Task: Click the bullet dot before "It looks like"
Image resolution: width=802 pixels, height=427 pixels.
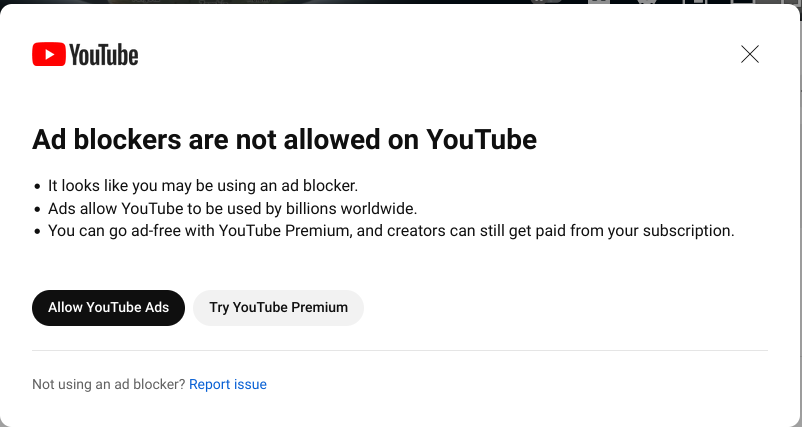Action: click(x=38, y=187)
